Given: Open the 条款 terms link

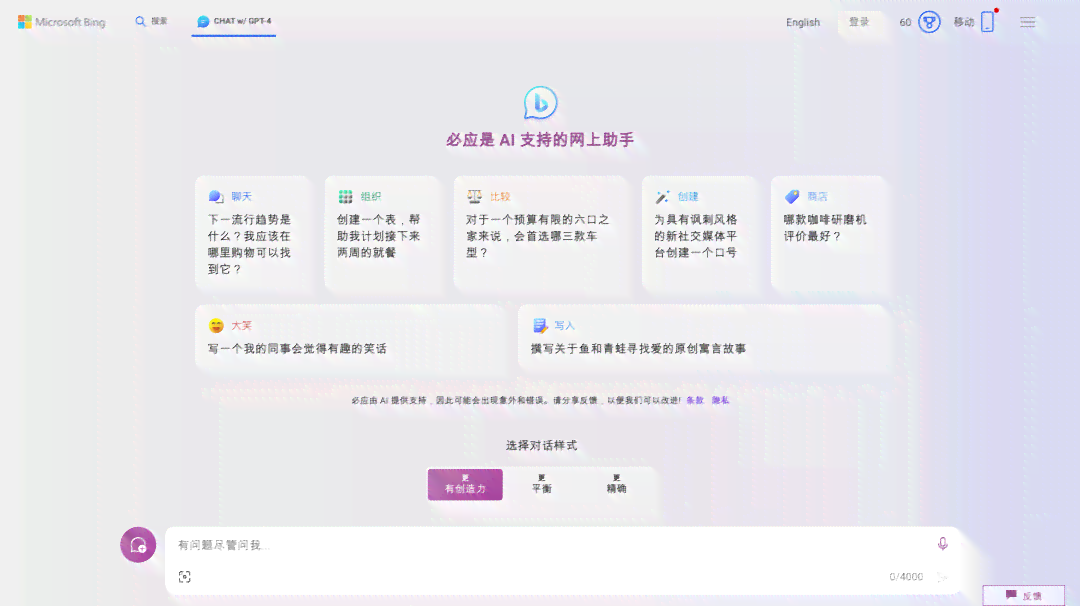Looking at the screenshot, I should [695, 400].
